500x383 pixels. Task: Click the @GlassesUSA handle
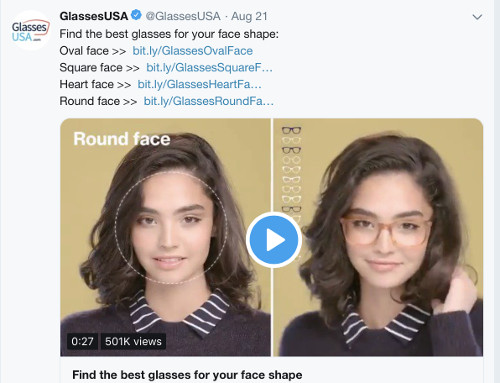pyautogui.click(x=183, y=16)
